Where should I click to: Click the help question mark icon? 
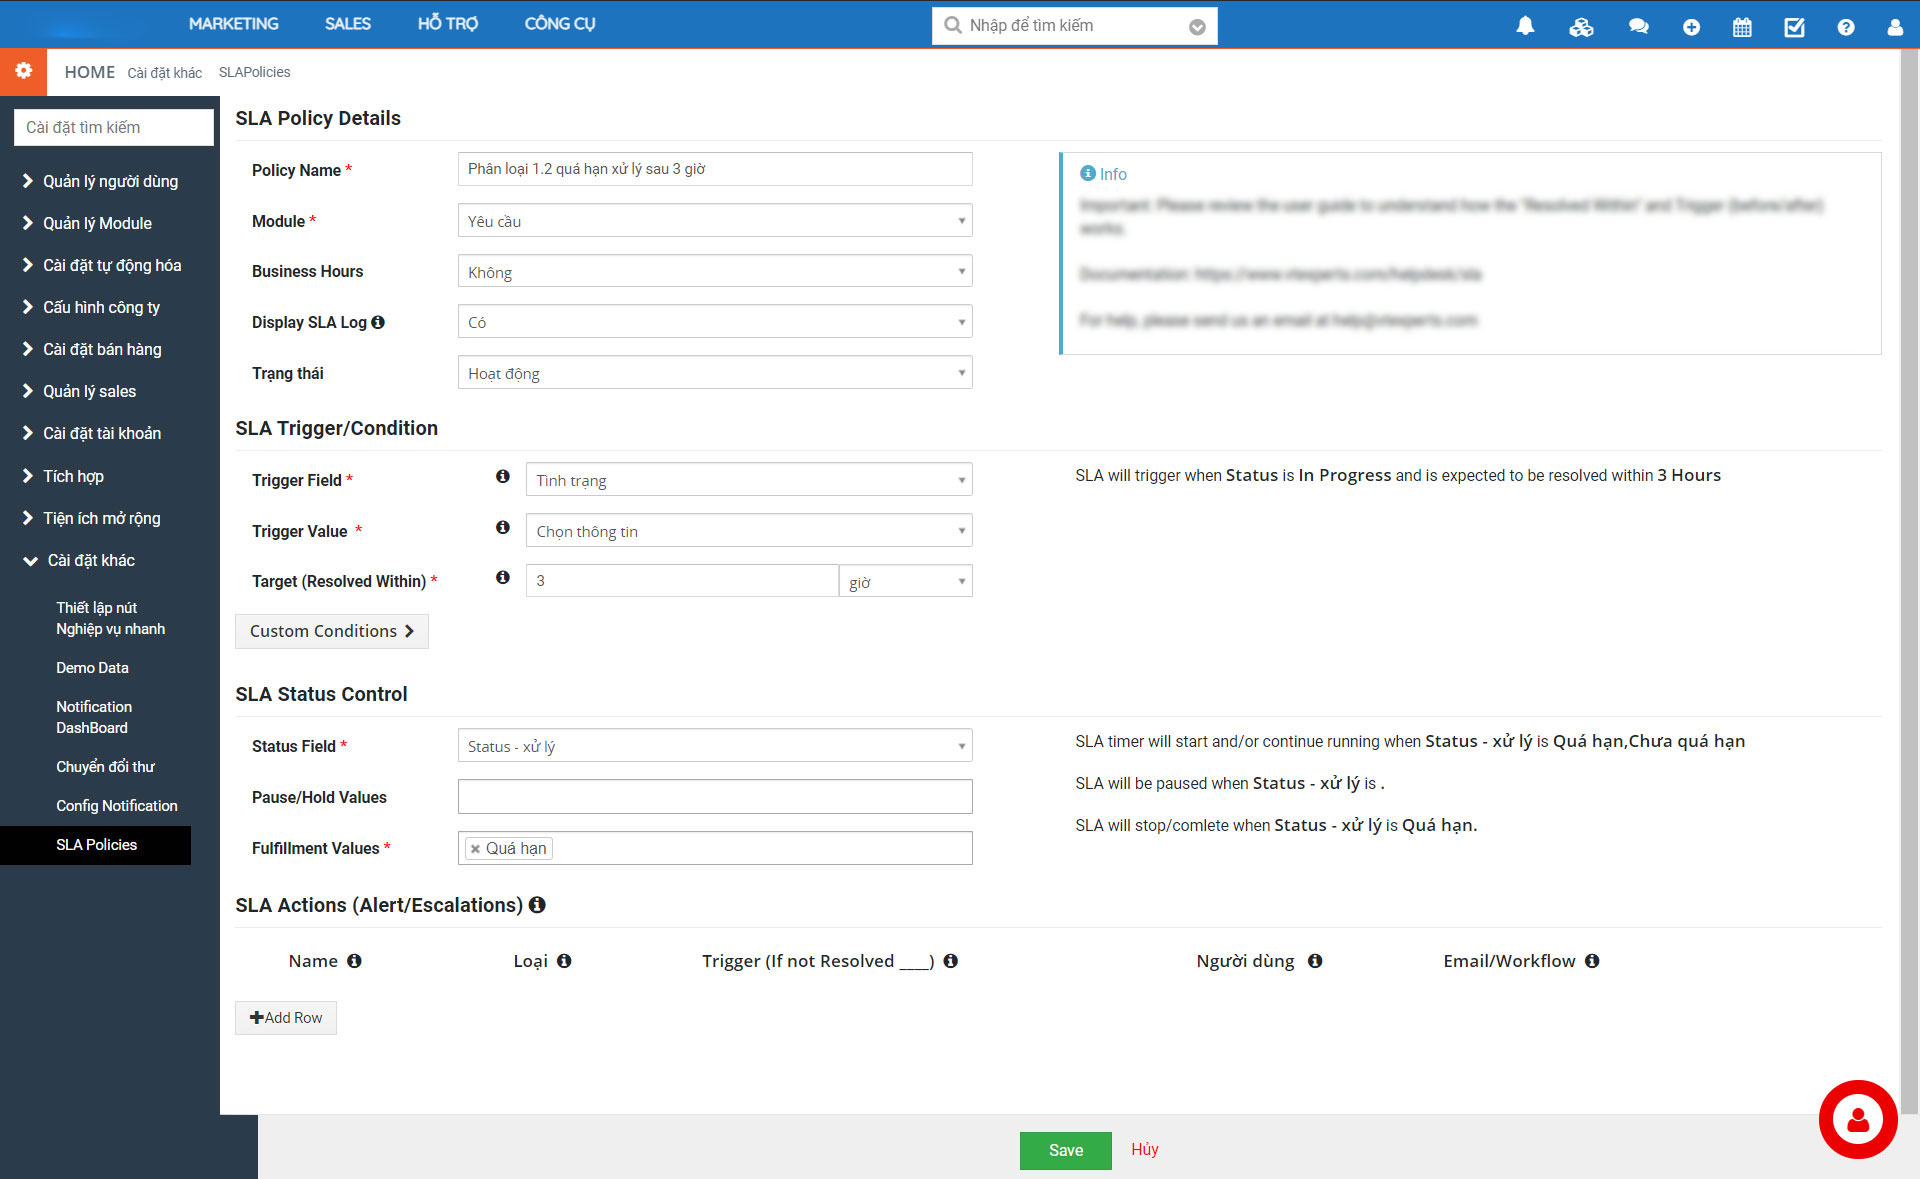(x=1846, y=27)
